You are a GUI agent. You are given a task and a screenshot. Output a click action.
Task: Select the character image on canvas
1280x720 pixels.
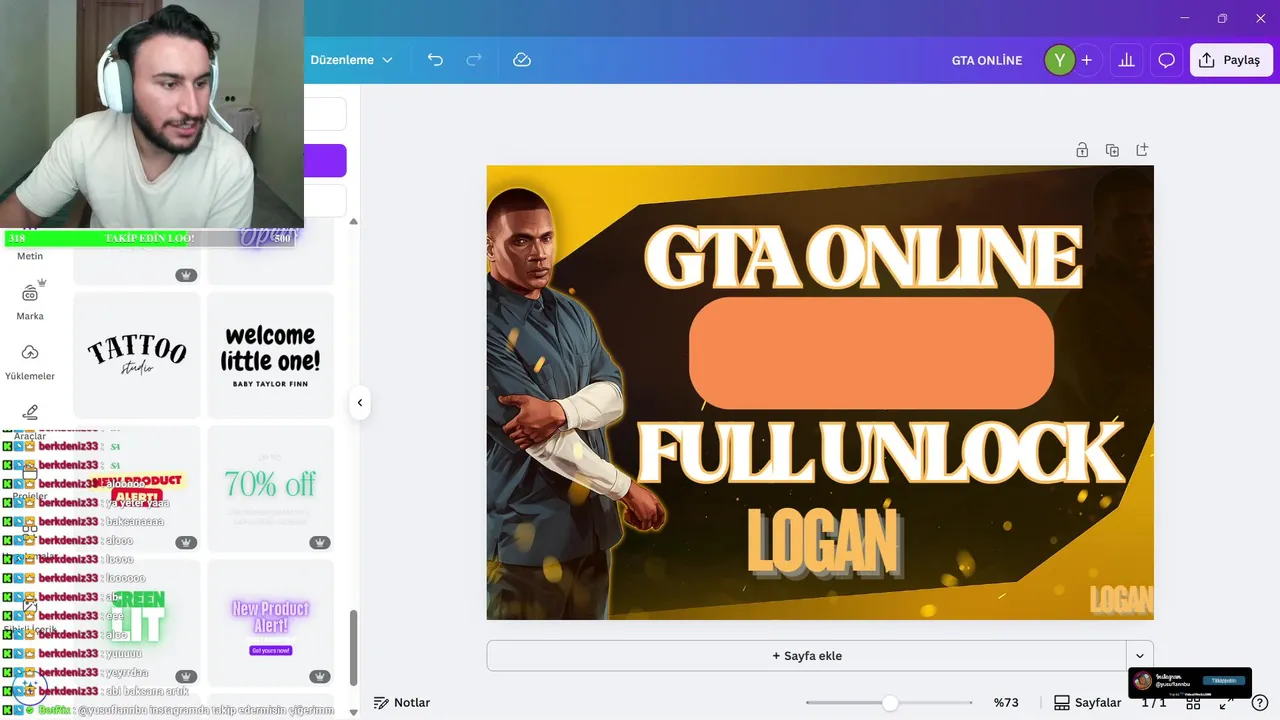(x=561, y=400)
